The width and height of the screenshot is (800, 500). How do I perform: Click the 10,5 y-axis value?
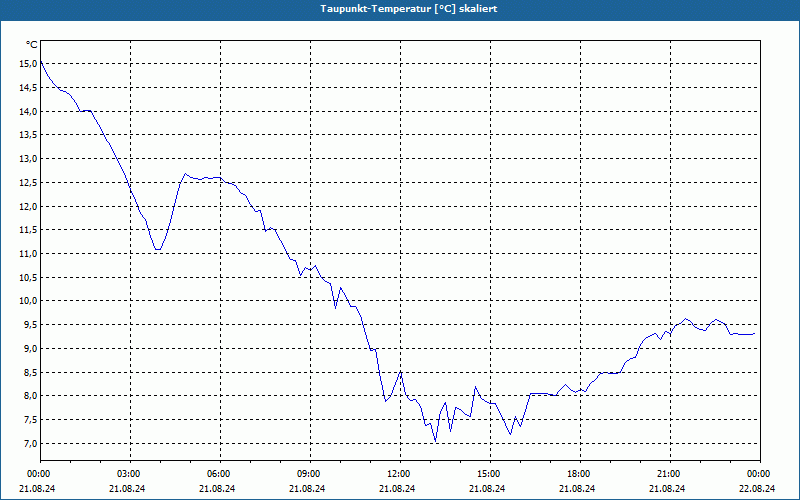pyautogui.click(x=29, y=278)
